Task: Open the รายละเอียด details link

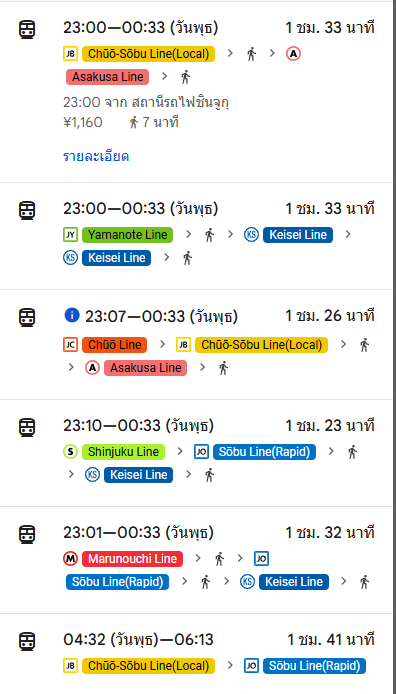Action: coord(96,157)
